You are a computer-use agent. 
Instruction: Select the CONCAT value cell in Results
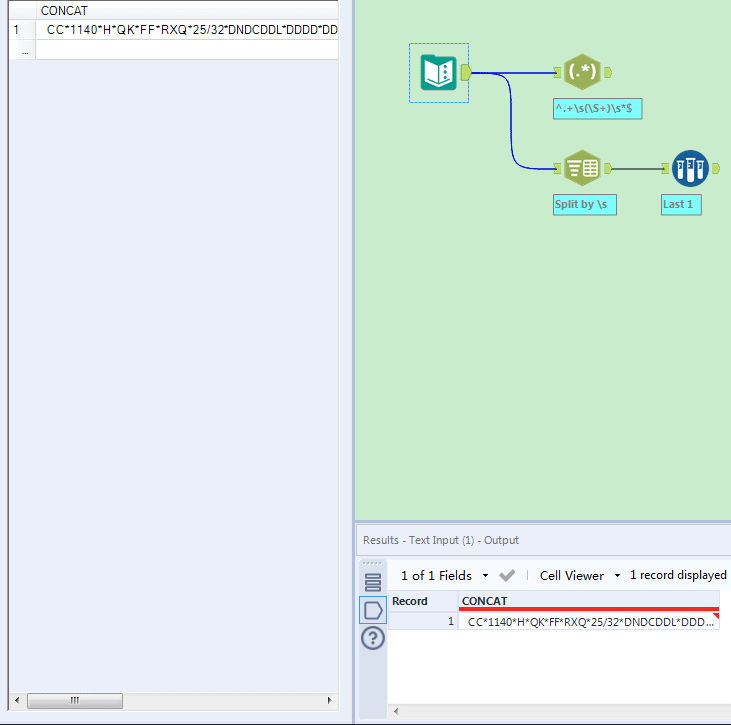point(589,621)
